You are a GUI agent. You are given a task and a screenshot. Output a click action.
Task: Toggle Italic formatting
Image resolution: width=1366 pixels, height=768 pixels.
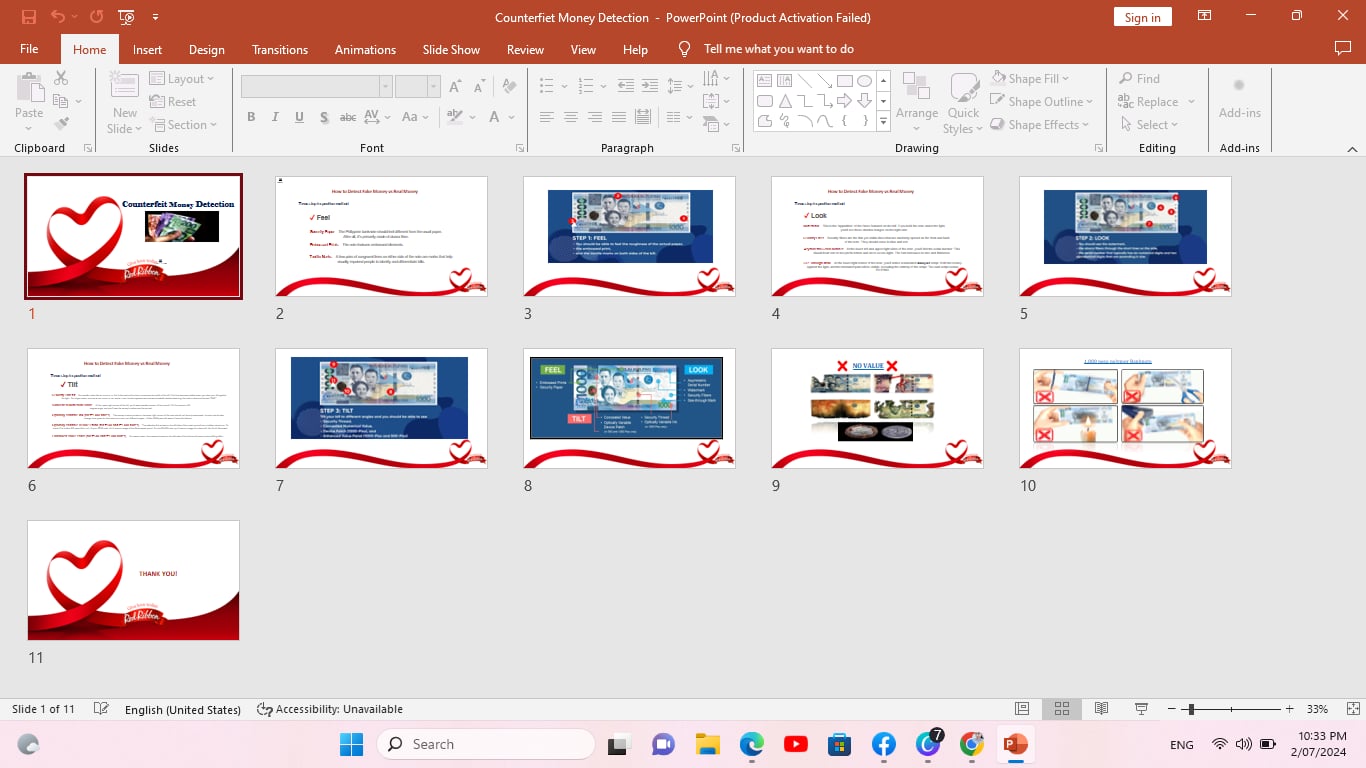pyautogui.click(x=275, y=117)
